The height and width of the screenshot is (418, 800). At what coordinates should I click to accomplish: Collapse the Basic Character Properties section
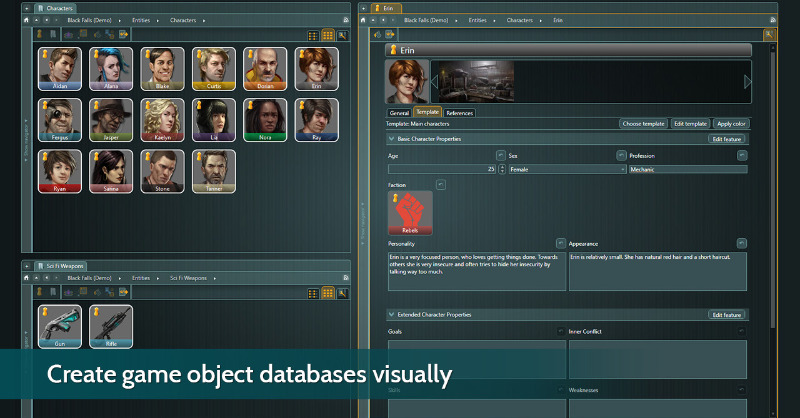coord(391,139)
